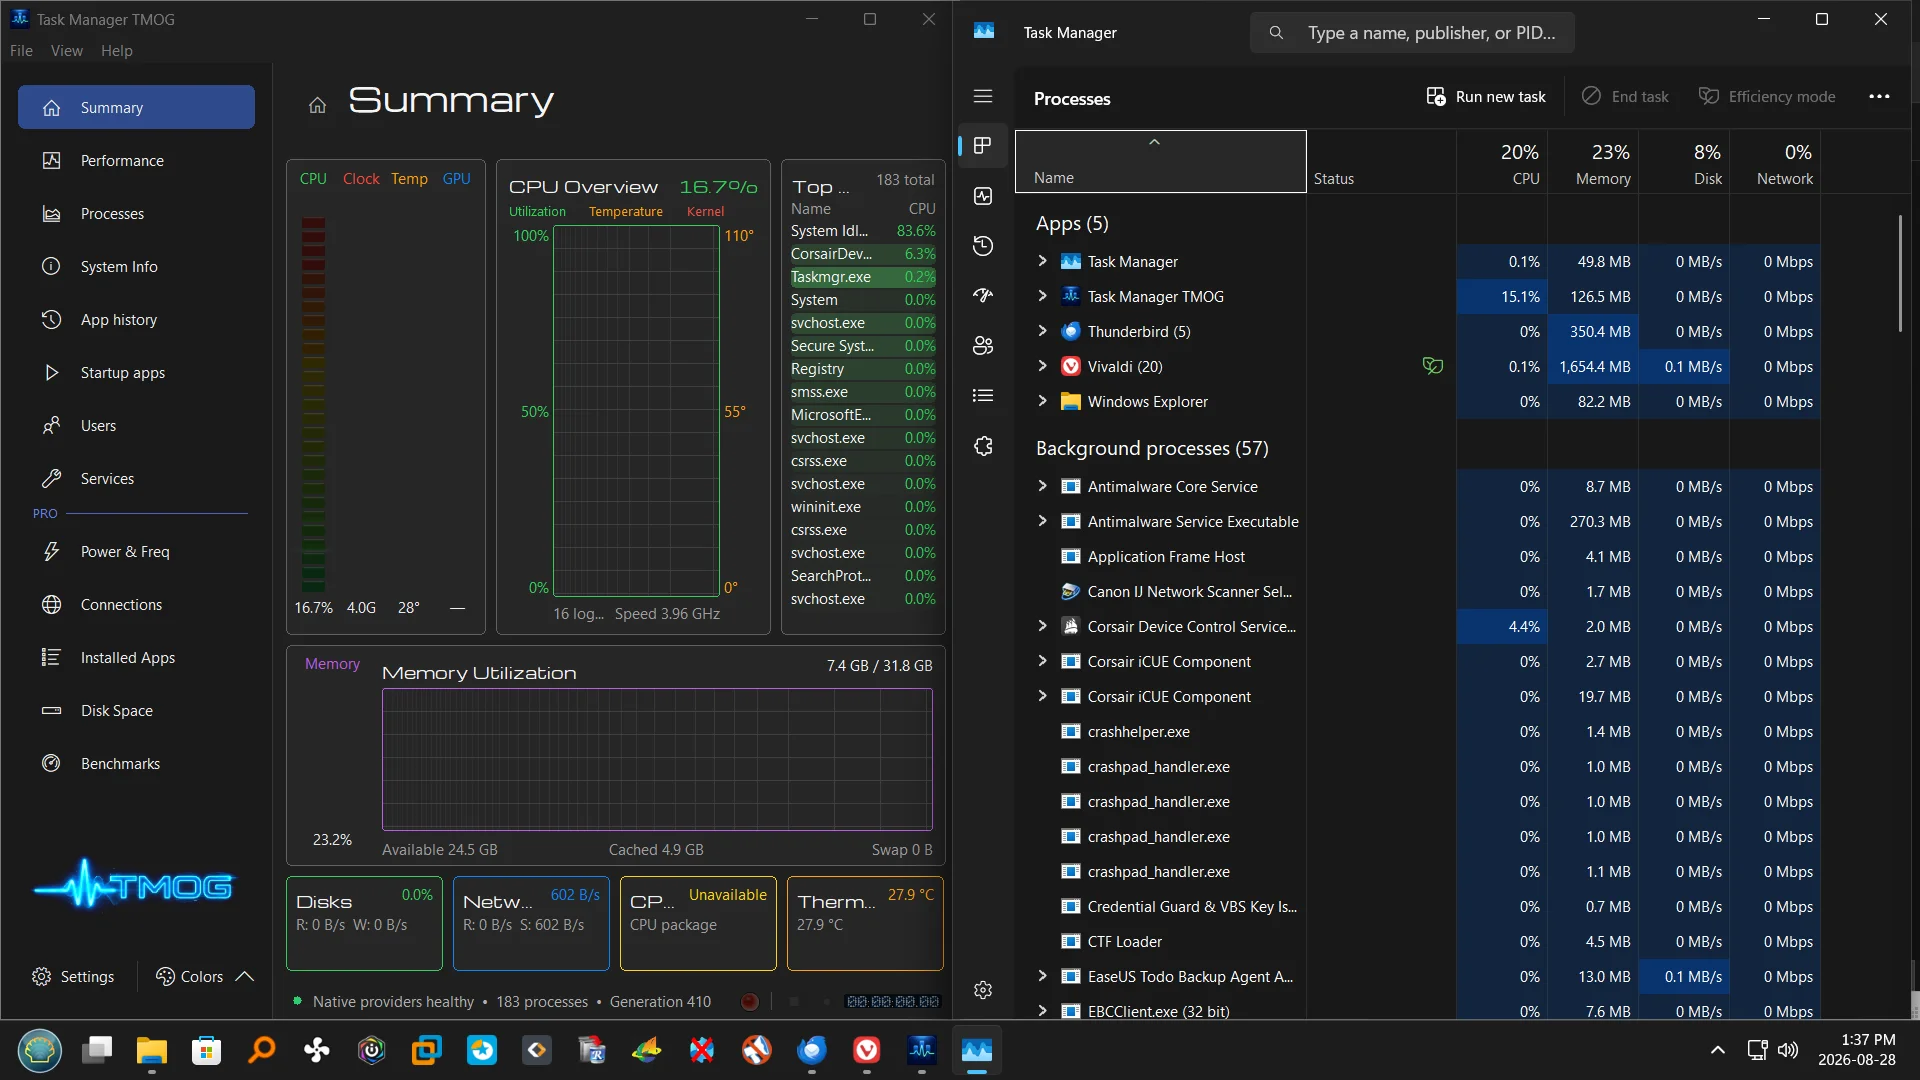Viewport: 1920px width, 1080px height.
Task: Switch to Thunderbird on the taskbar
Action: pos(812,1050)
